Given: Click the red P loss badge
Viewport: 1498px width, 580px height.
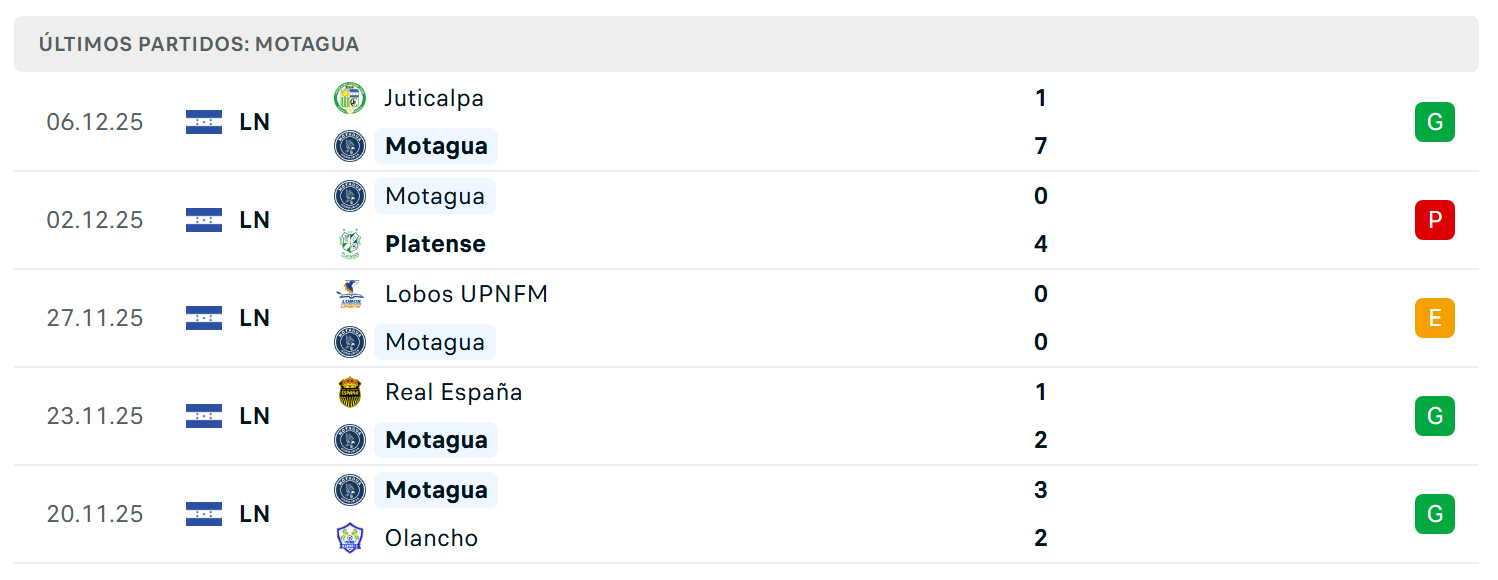Looking at the screenshot, I should point(1435,220).
